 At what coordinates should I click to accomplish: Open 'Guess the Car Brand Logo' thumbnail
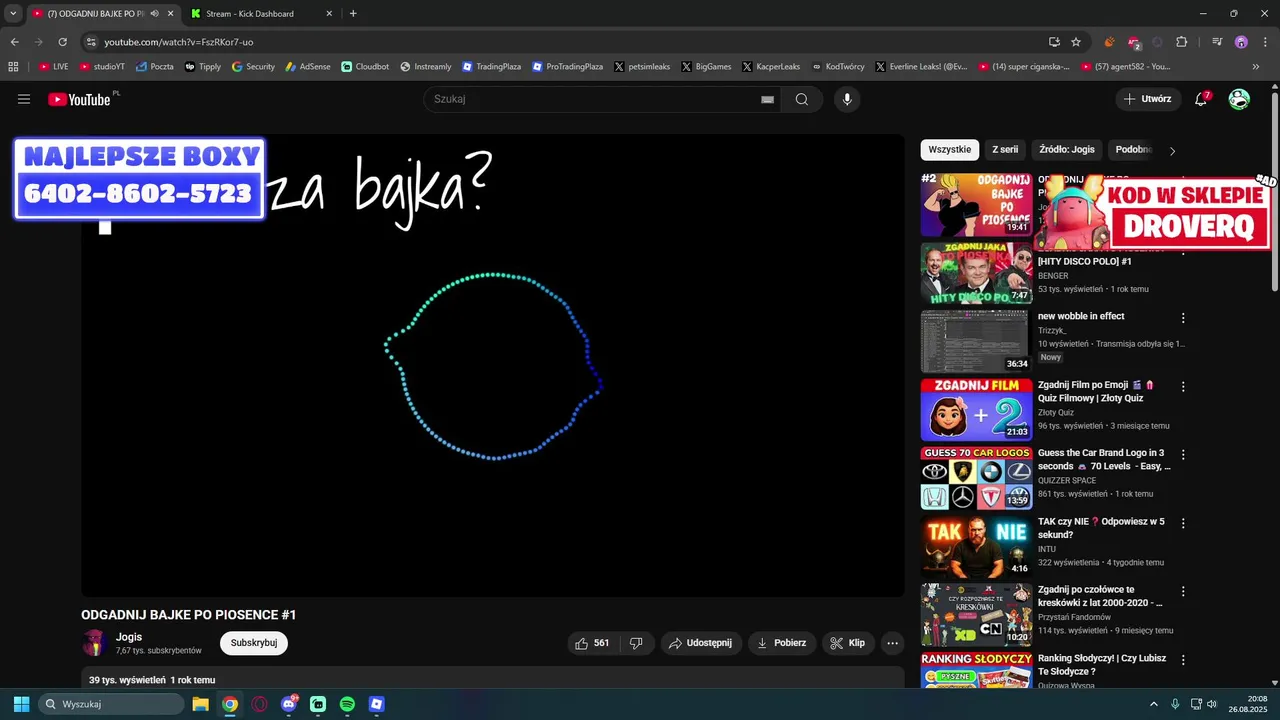[976, 478]
